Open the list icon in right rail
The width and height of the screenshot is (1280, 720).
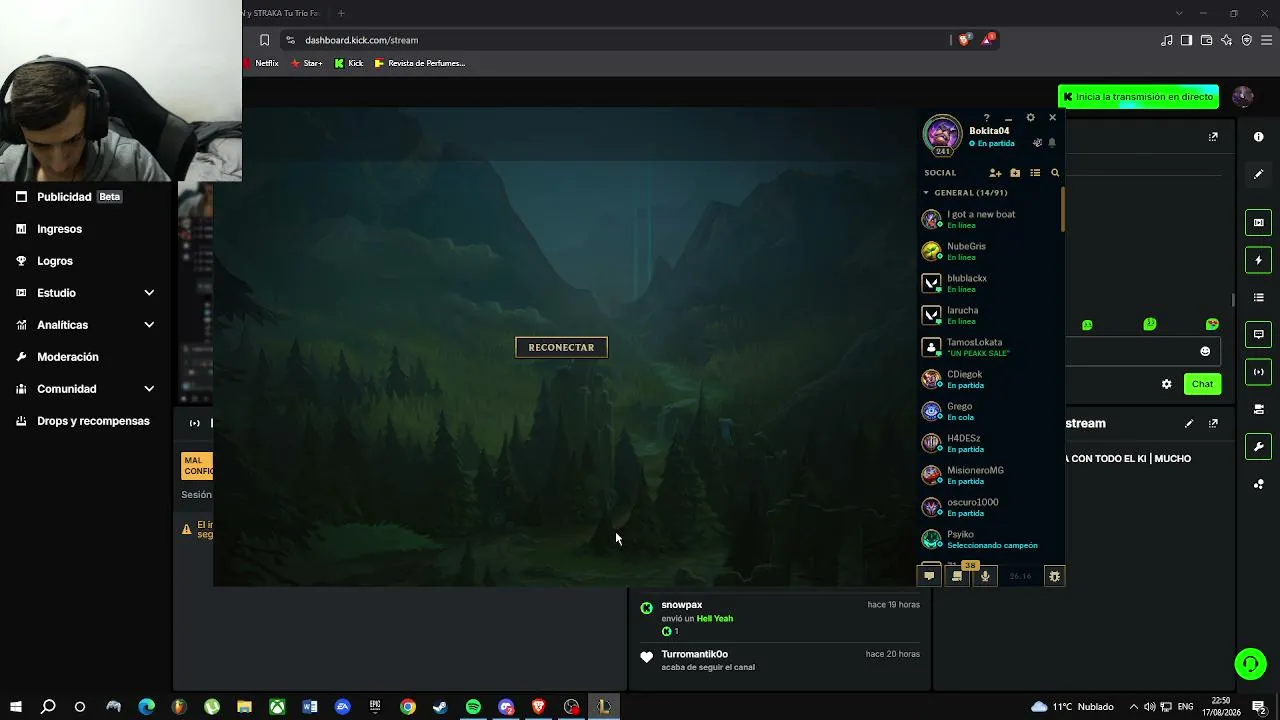tap(1259, 297)
